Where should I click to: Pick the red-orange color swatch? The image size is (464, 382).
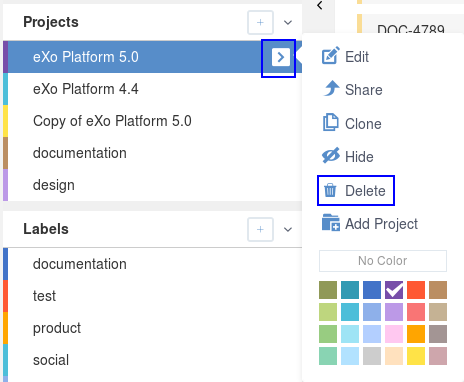[416, 290]
